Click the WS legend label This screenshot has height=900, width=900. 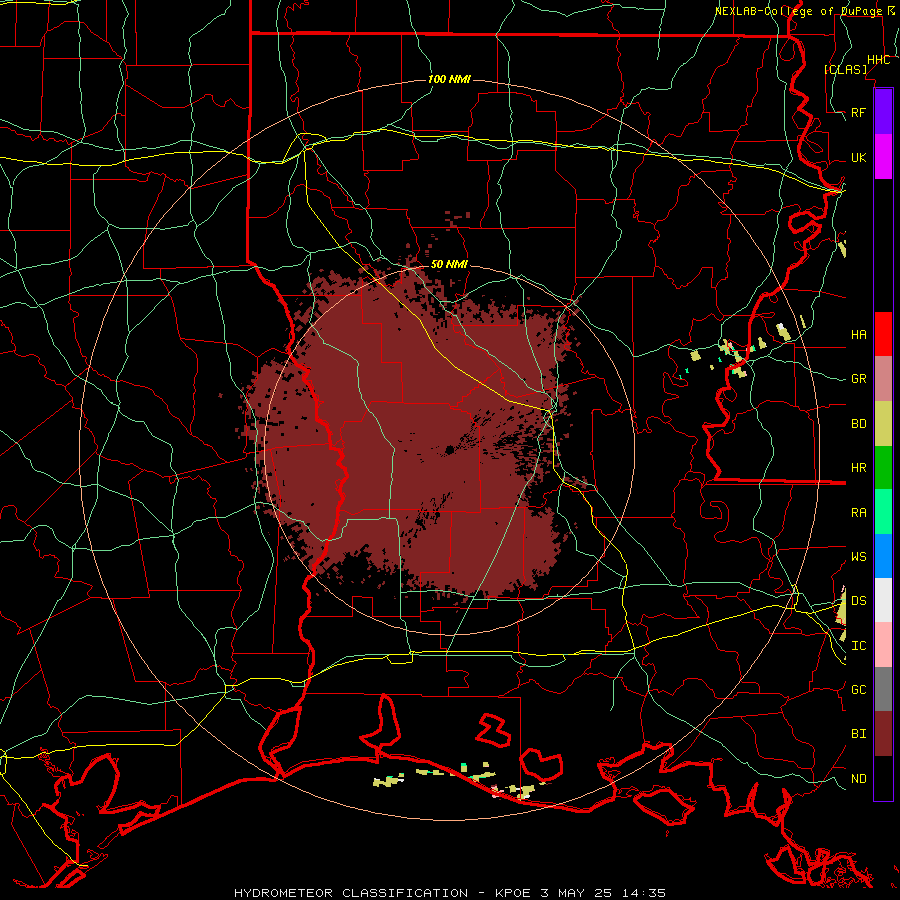coord(859,556)
